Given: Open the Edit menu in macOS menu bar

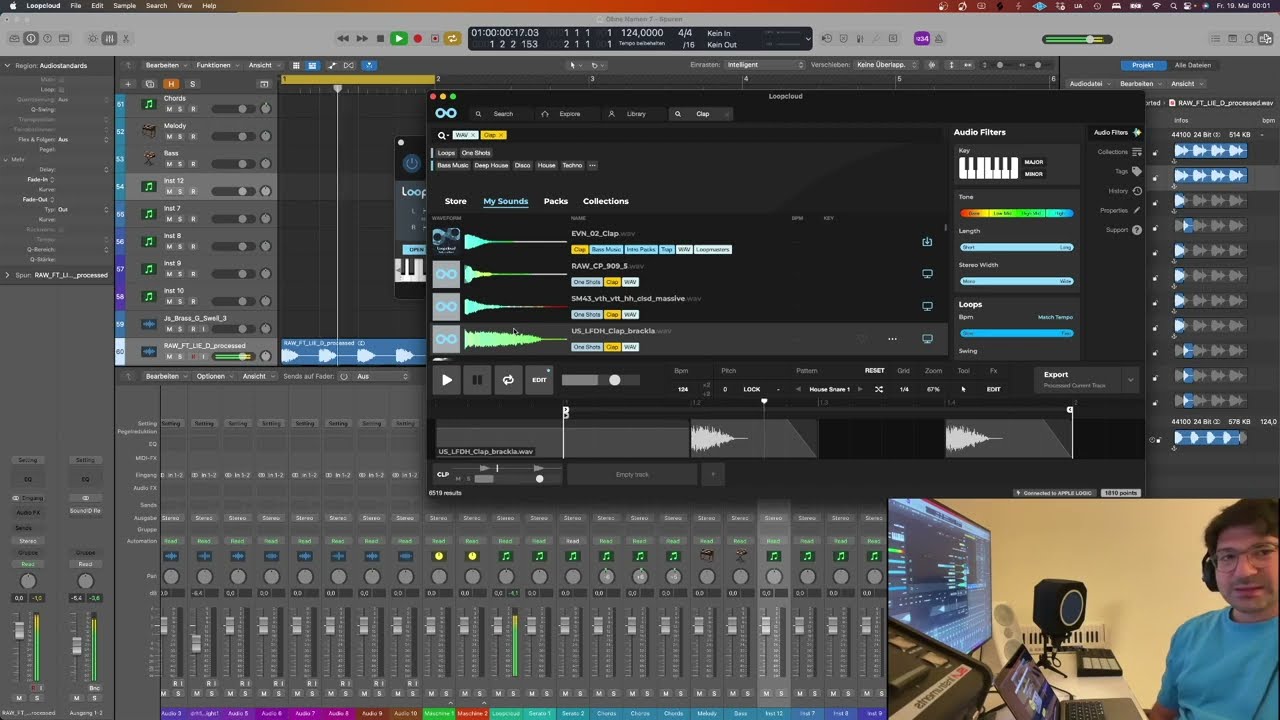Looking at the screenshot, I should click(97, 6).
